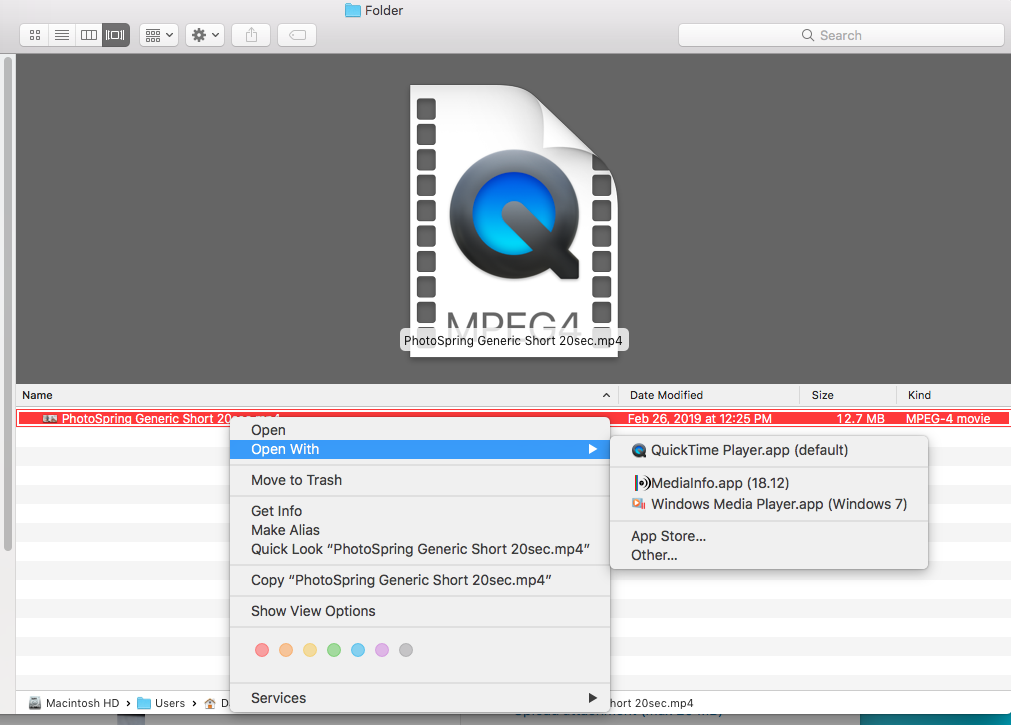Click the file date Feb 26, 2019
The width and height of the screenshot is (1011, 725).
tap(700, 419)
